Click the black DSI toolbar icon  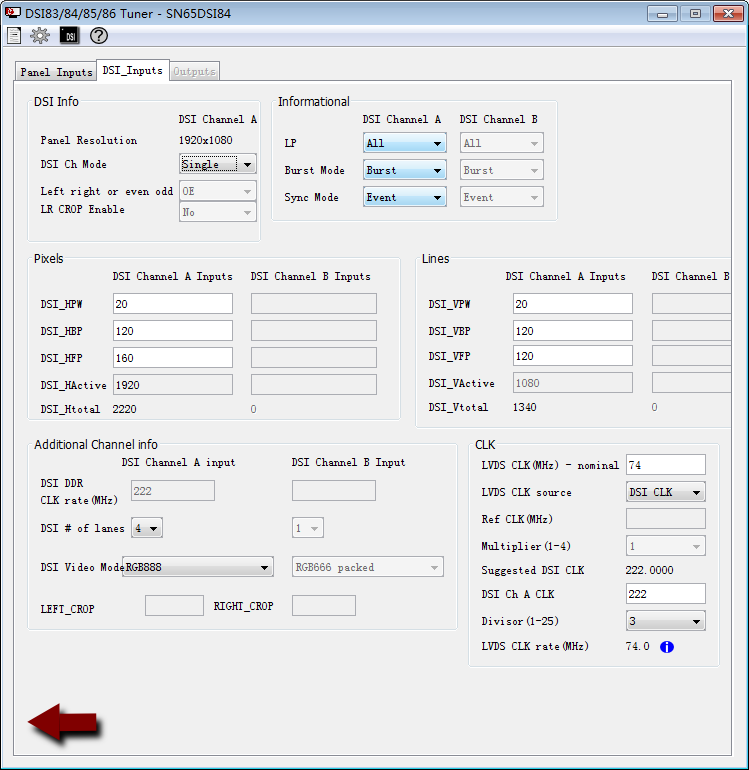tap(70, 36)
